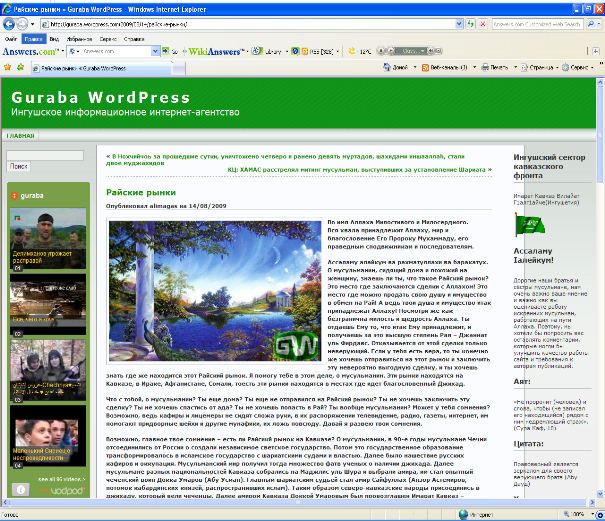The height and width of the screenshot is (521, 605).
Task: Open the Веб-каналы feeds button
Action: pos(444,67)
